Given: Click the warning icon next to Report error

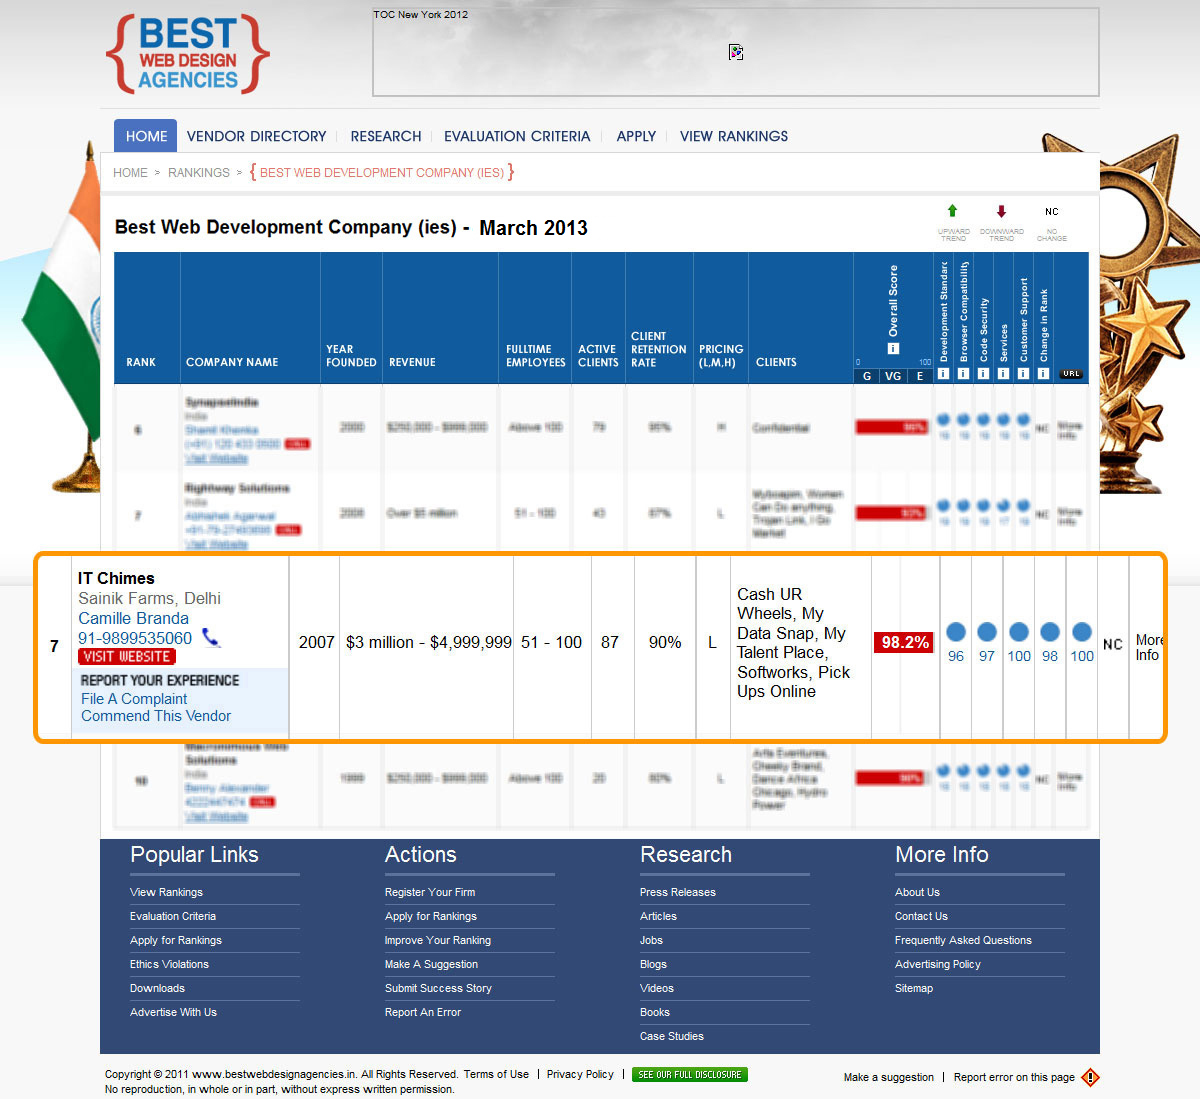Looking at the screenshot, I should click(x=1090, y=1077).
